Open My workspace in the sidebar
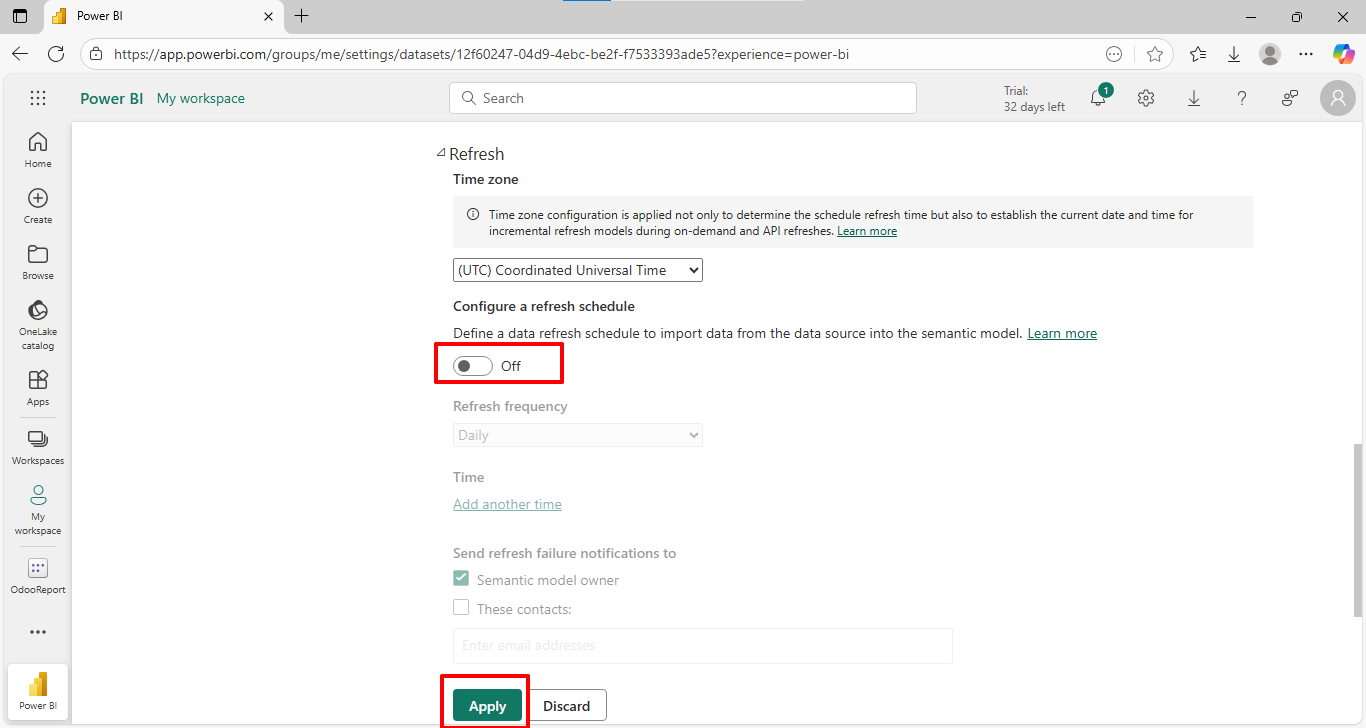The image size is (1366, 728). coord(38,509)
